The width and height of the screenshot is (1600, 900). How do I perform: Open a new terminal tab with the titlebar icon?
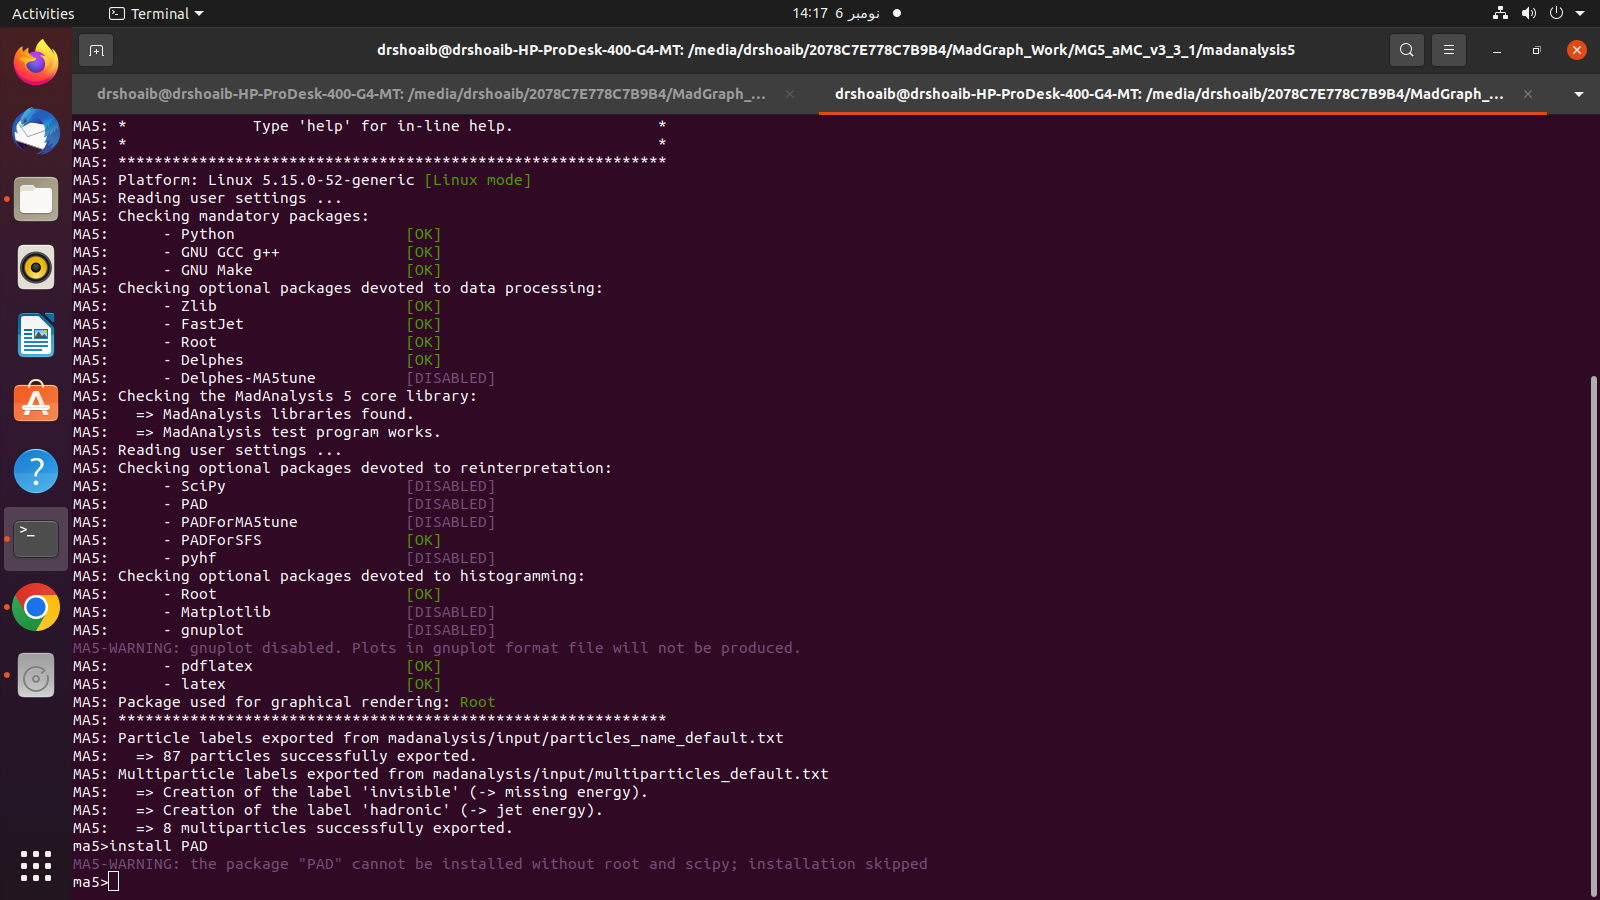click(x=96, y=50)
